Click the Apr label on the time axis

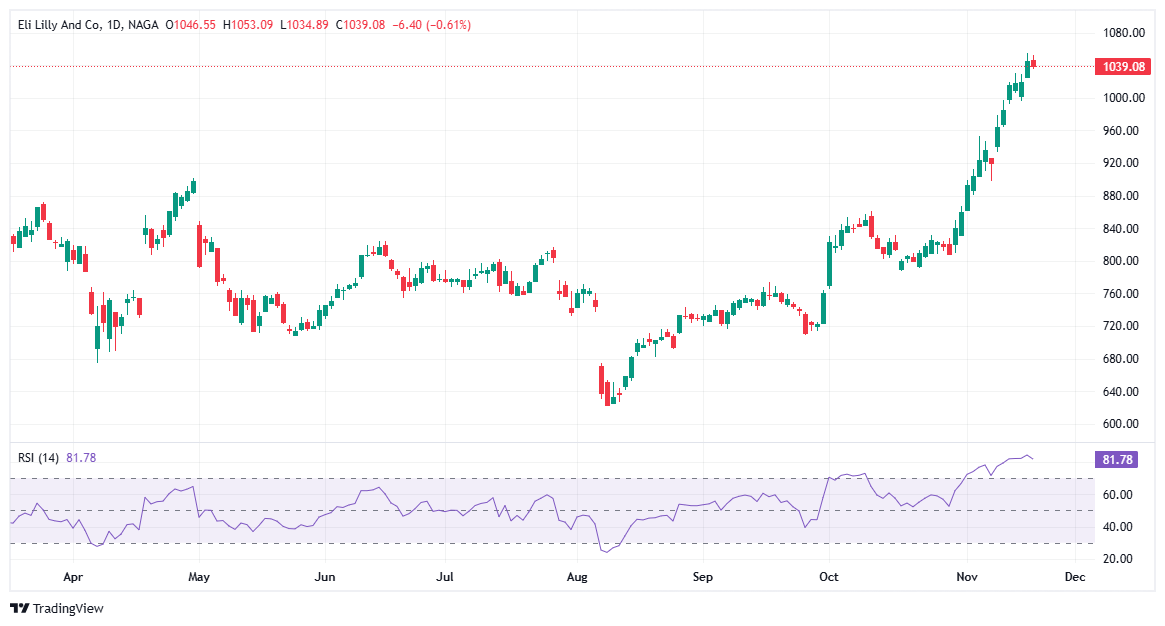[x=72, y=577]
